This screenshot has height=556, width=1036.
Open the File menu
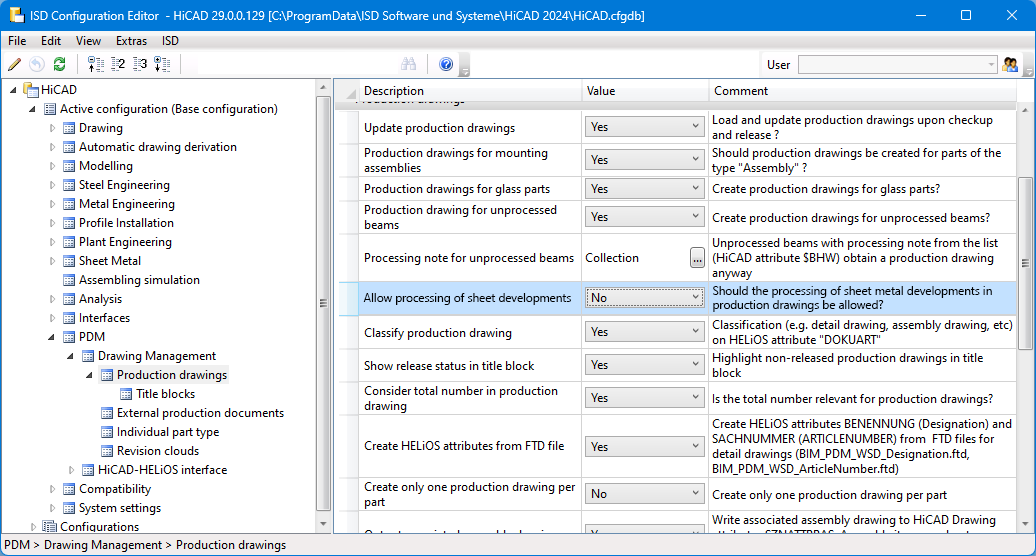[x=17, y=41]
